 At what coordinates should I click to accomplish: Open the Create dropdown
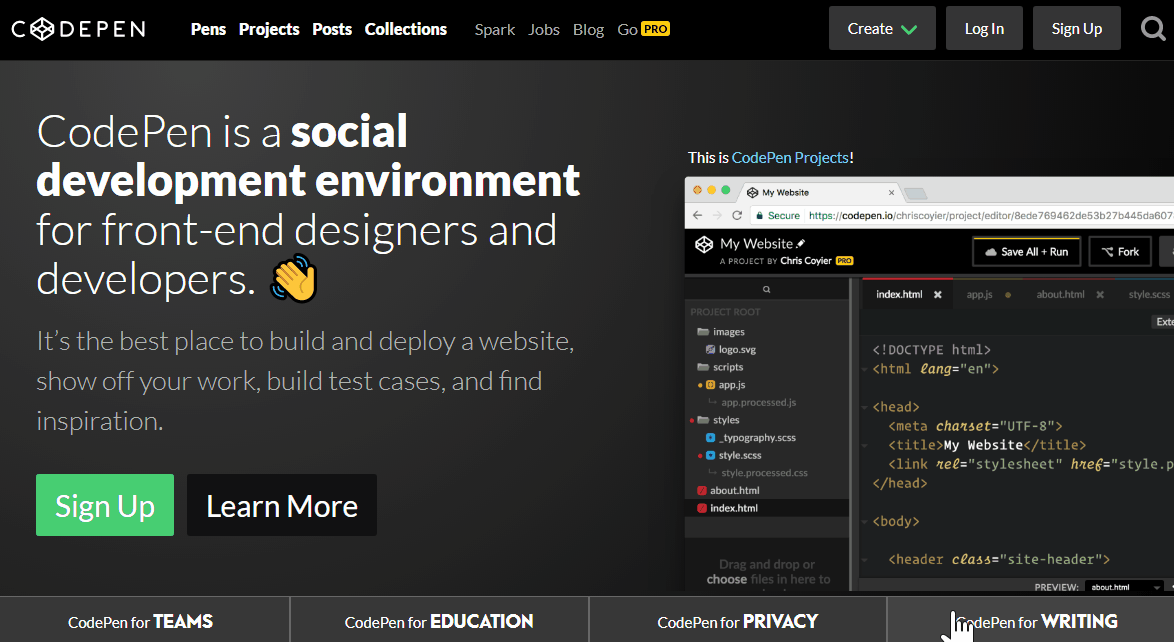point(882,28)
